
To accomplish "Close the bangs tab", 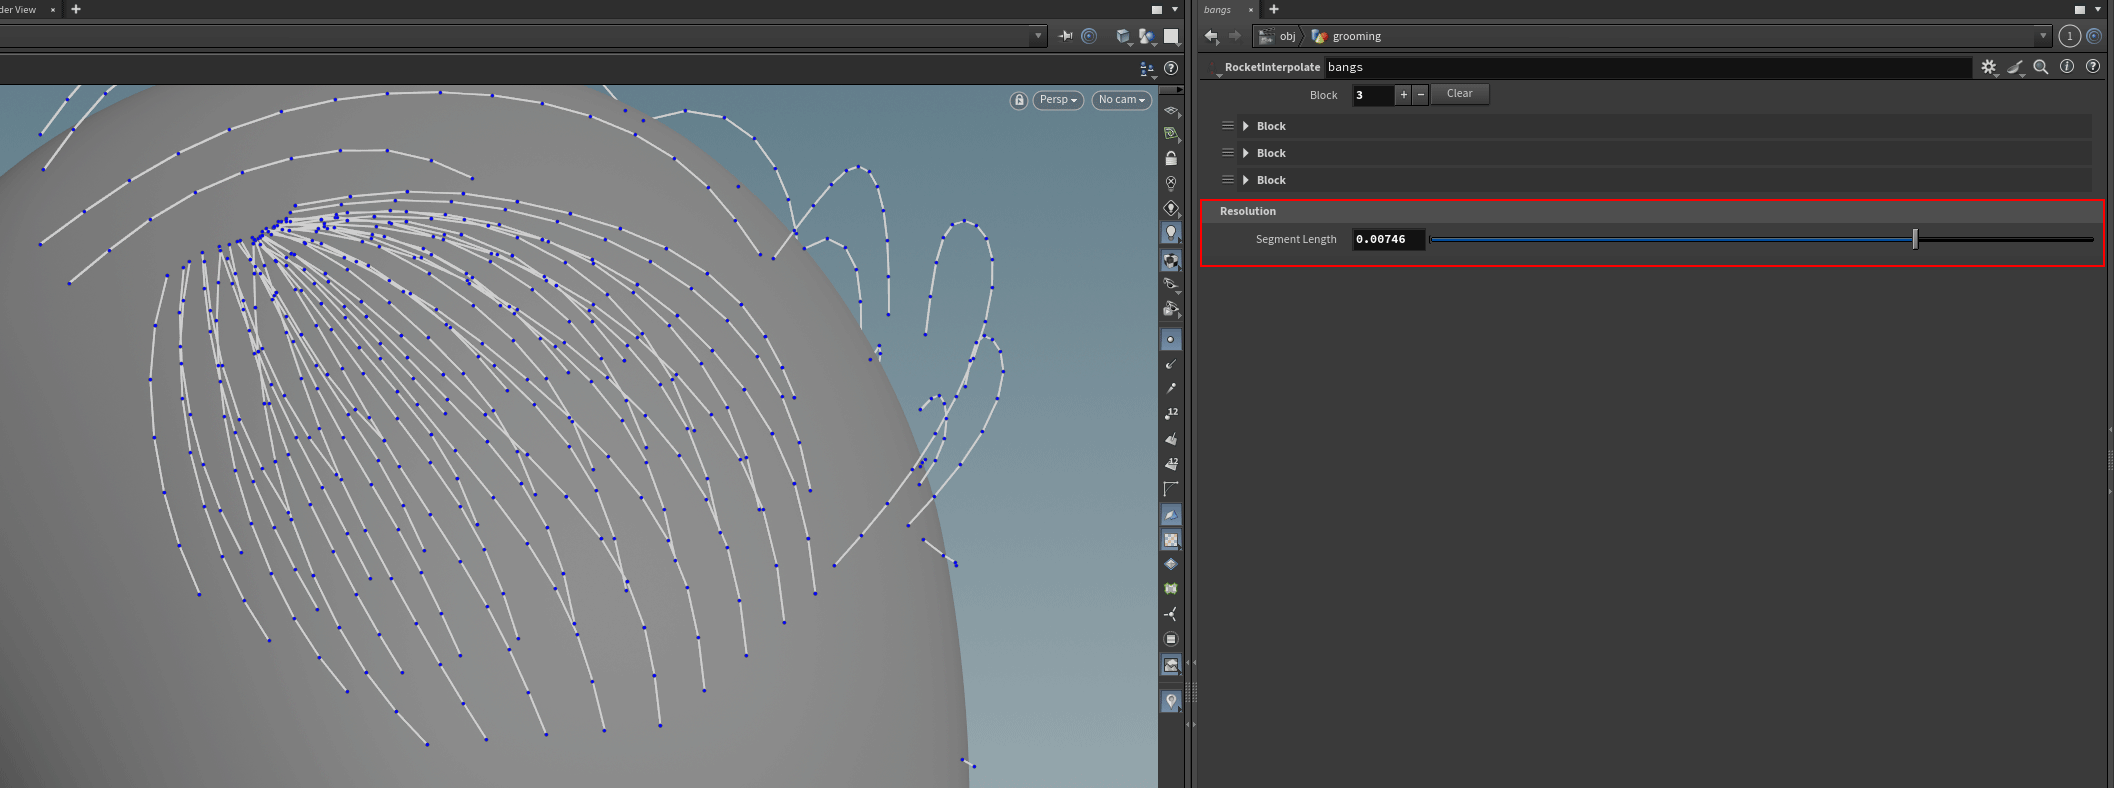I will [x=1250, y=10].
